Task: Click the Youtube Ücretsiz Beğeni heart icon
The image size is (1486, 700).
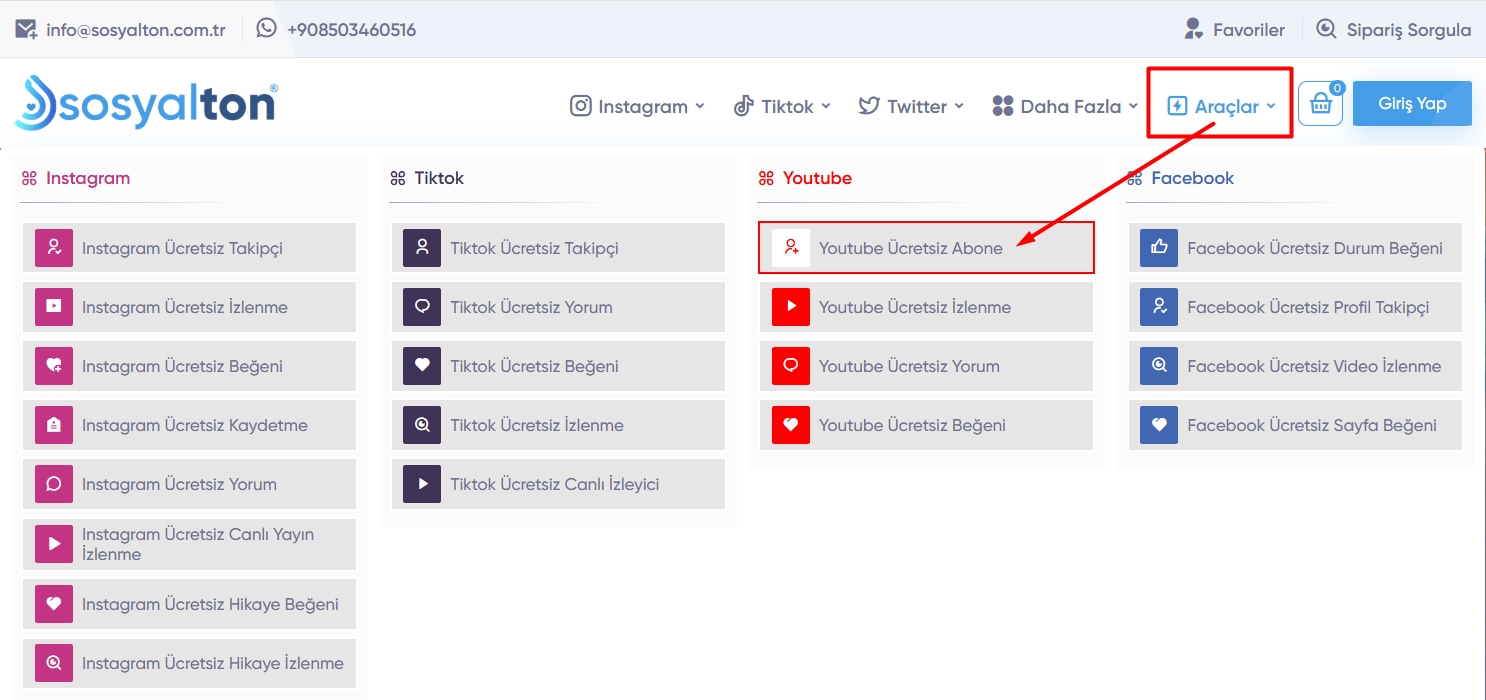Action: pos(791,425)
